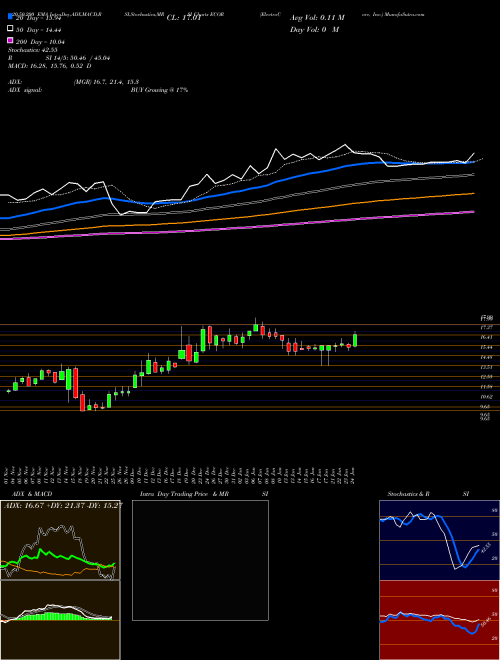This screenshot has width=500, height=660.
Task: Click the '(MGR) 16.7, 21.4, 15.3' ADX values
Action: 106,82
